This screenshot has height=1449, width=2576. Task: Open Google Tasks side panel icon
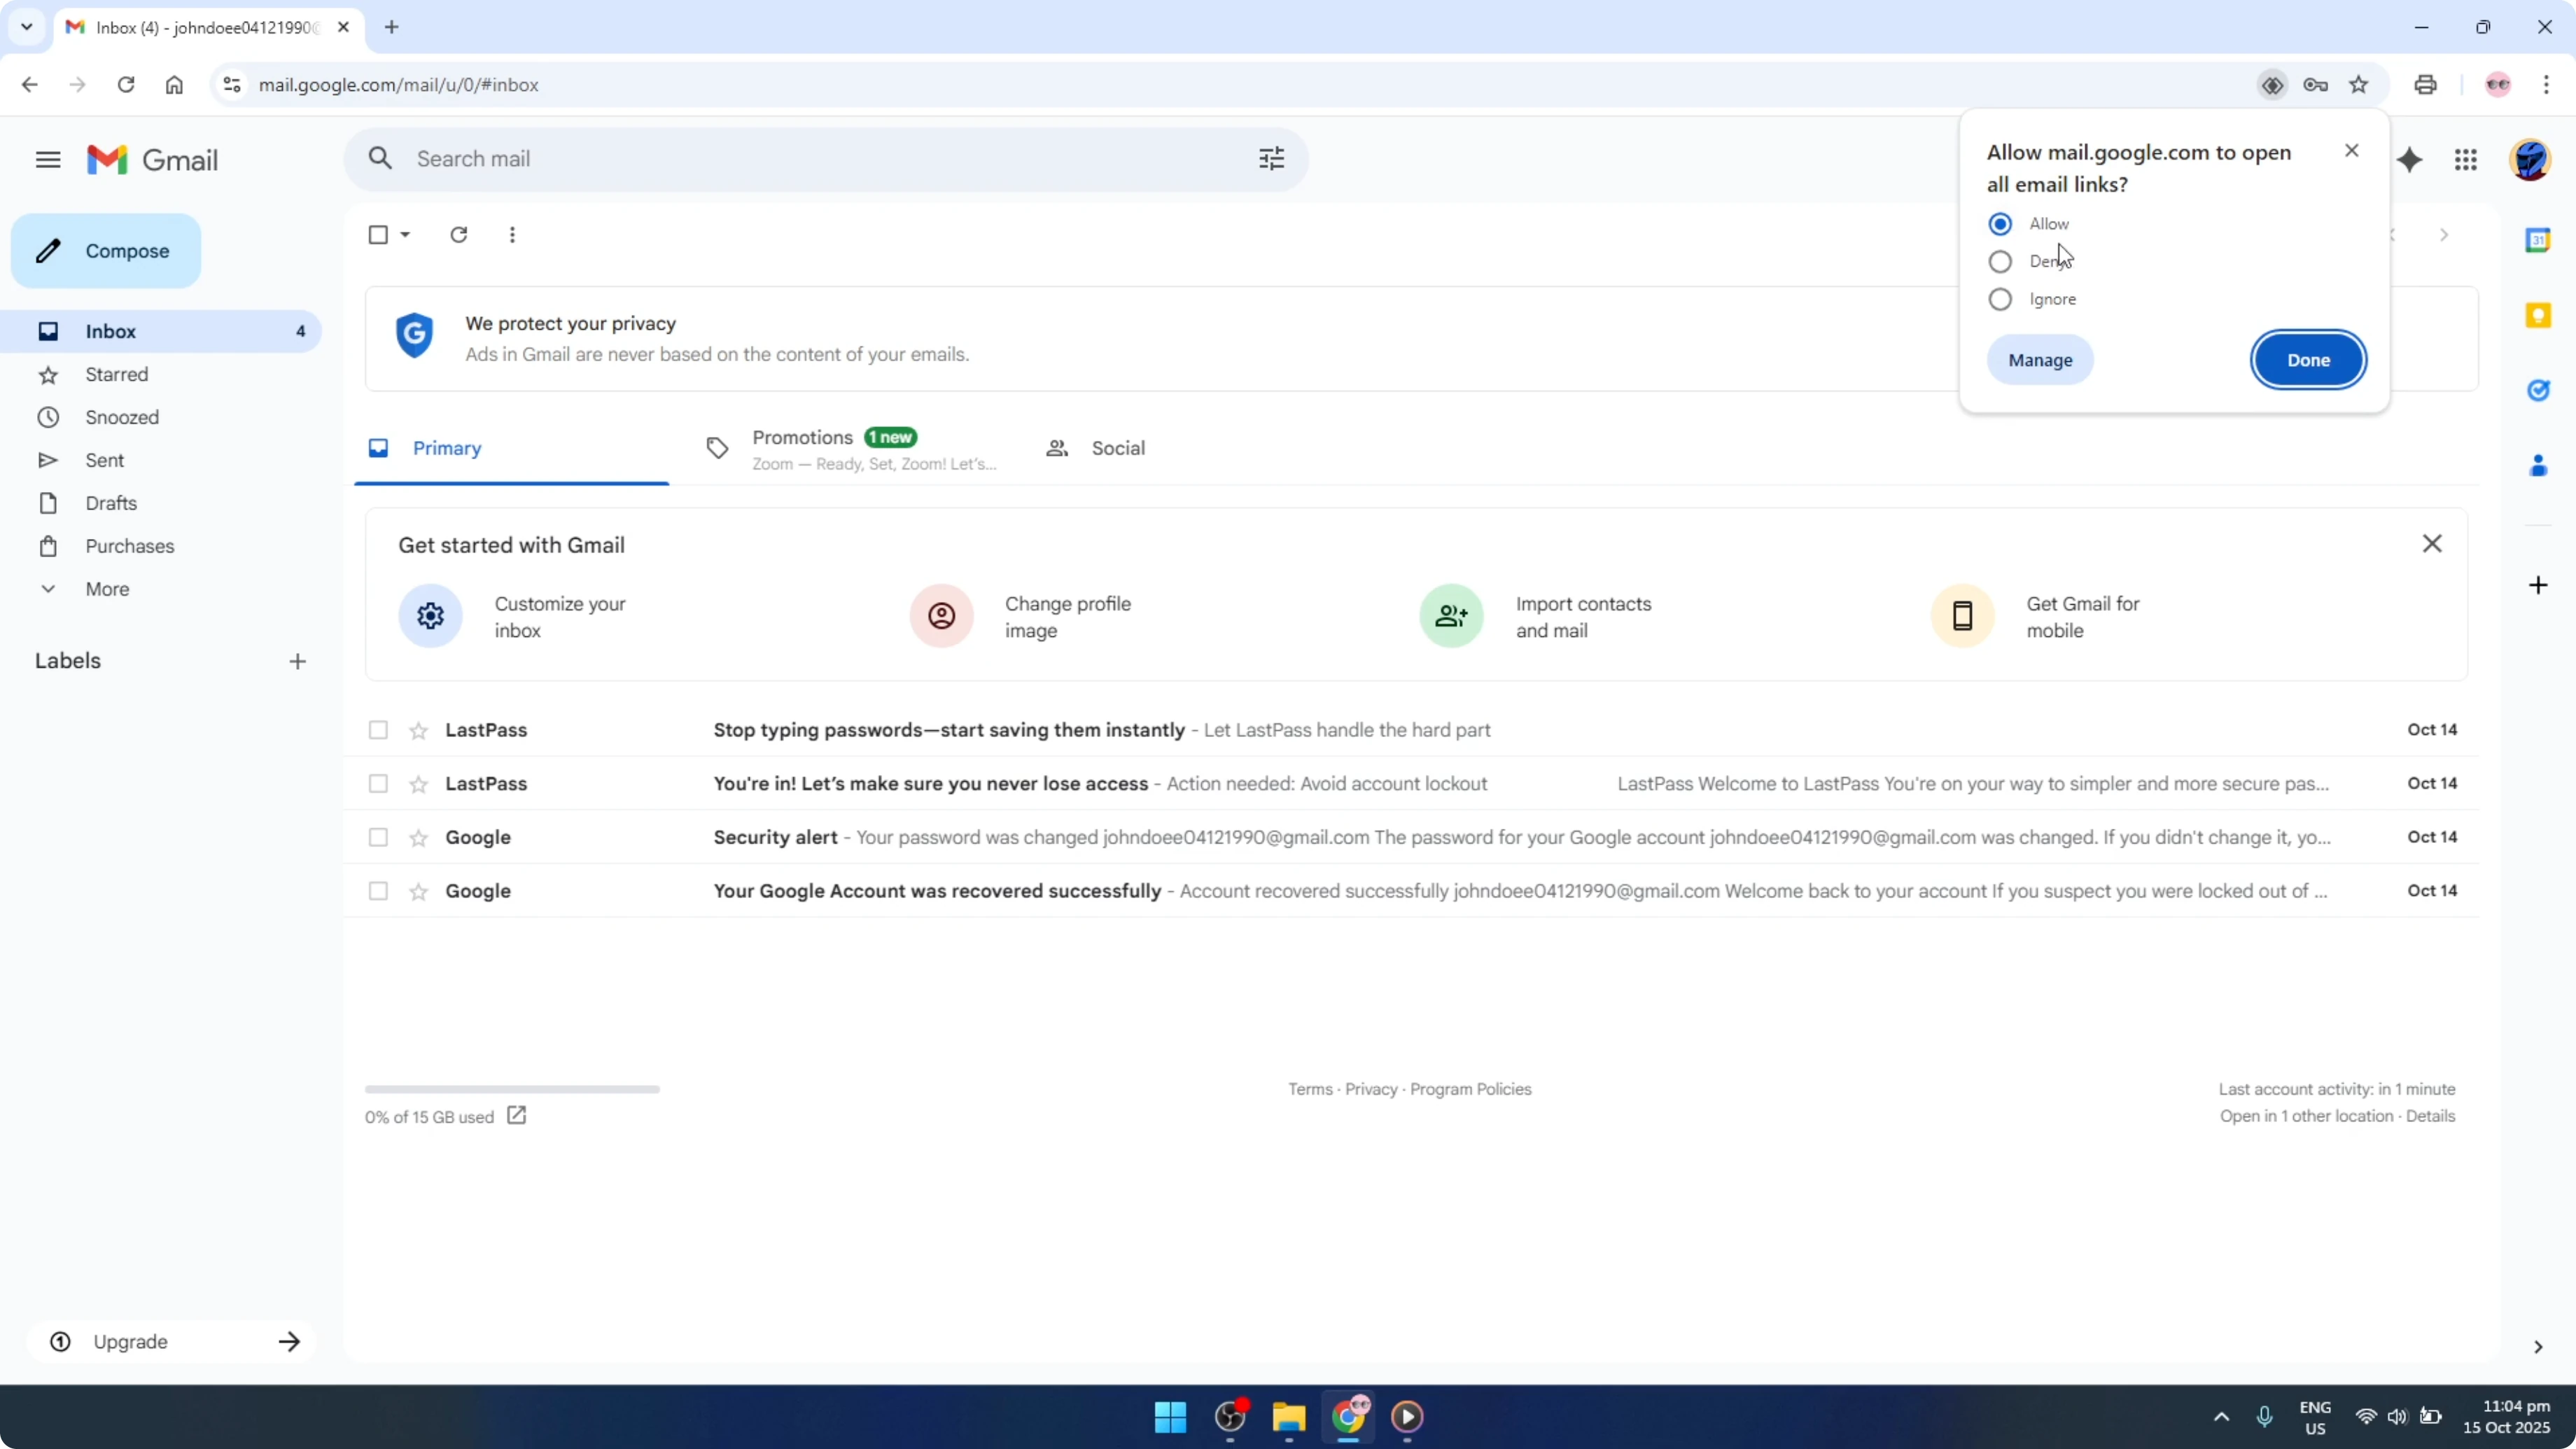[2538, 390]
